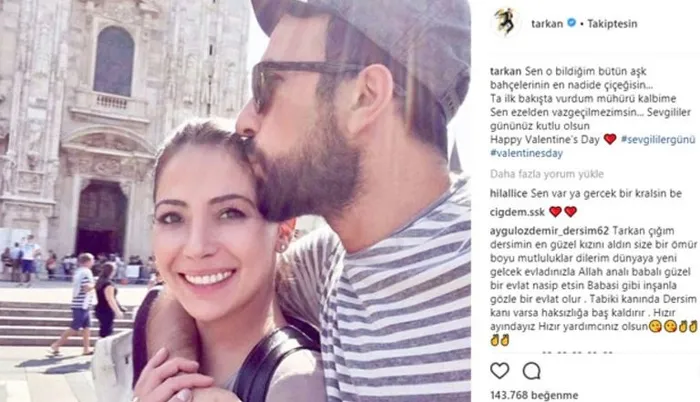
Task: Expand comments with Daha fazla yorum yükle
Action: (x=547, y=174)
